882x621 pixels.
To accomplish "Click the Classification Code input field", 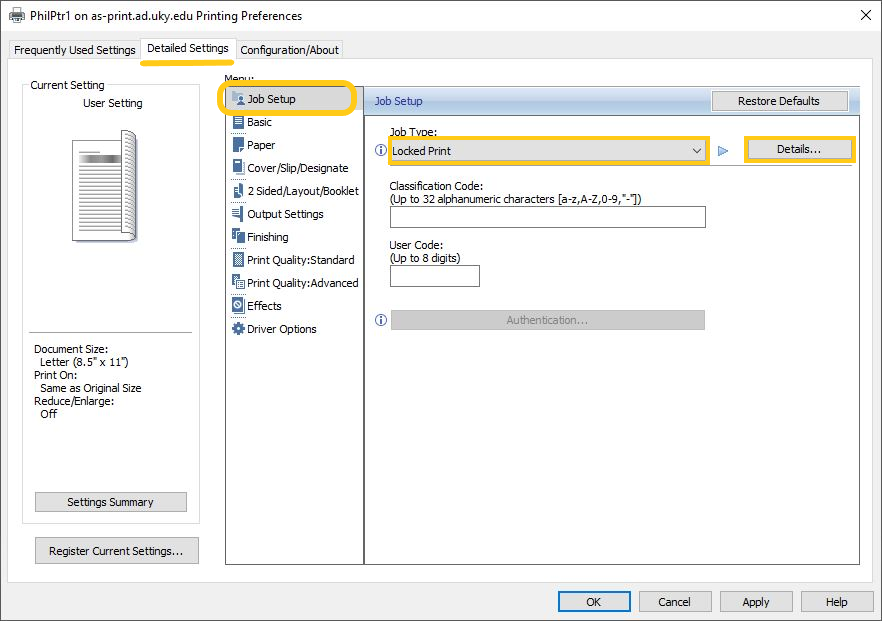I will 548,217.
